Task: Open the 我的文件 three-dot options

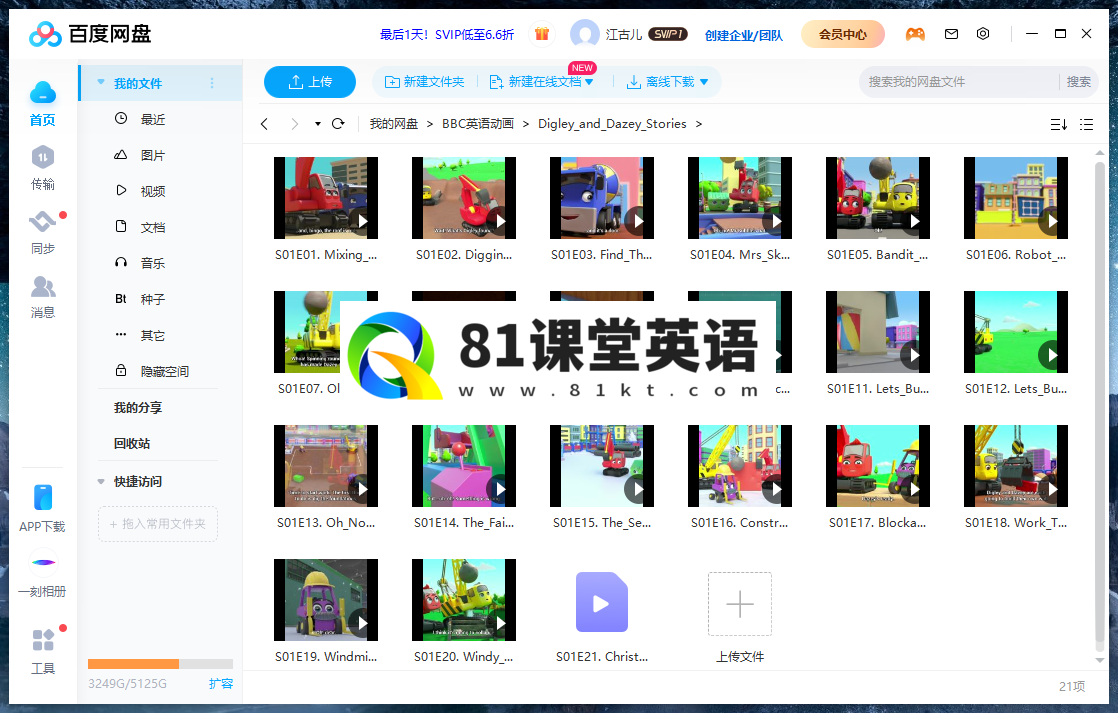Action: tap(212, 83)
